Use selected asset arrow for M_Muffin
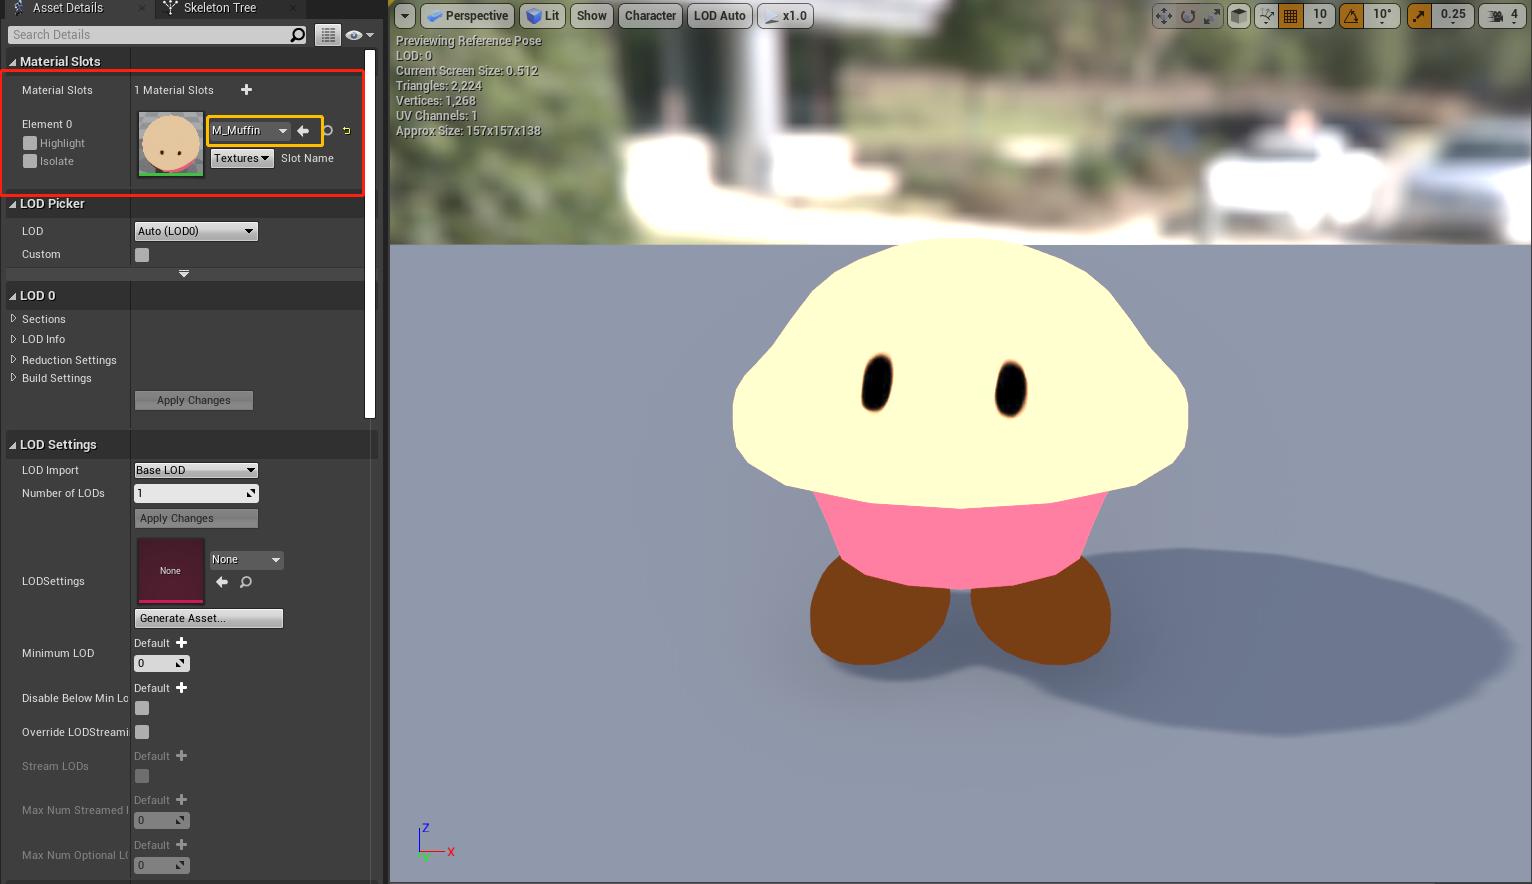Screen dimensions: 1532x884 [303, 131]
